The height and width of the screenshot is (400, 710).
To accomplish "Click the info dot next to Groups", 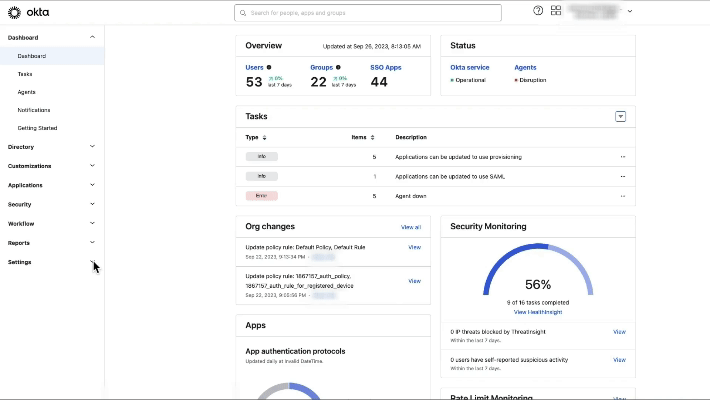I will tap(338, 67).
